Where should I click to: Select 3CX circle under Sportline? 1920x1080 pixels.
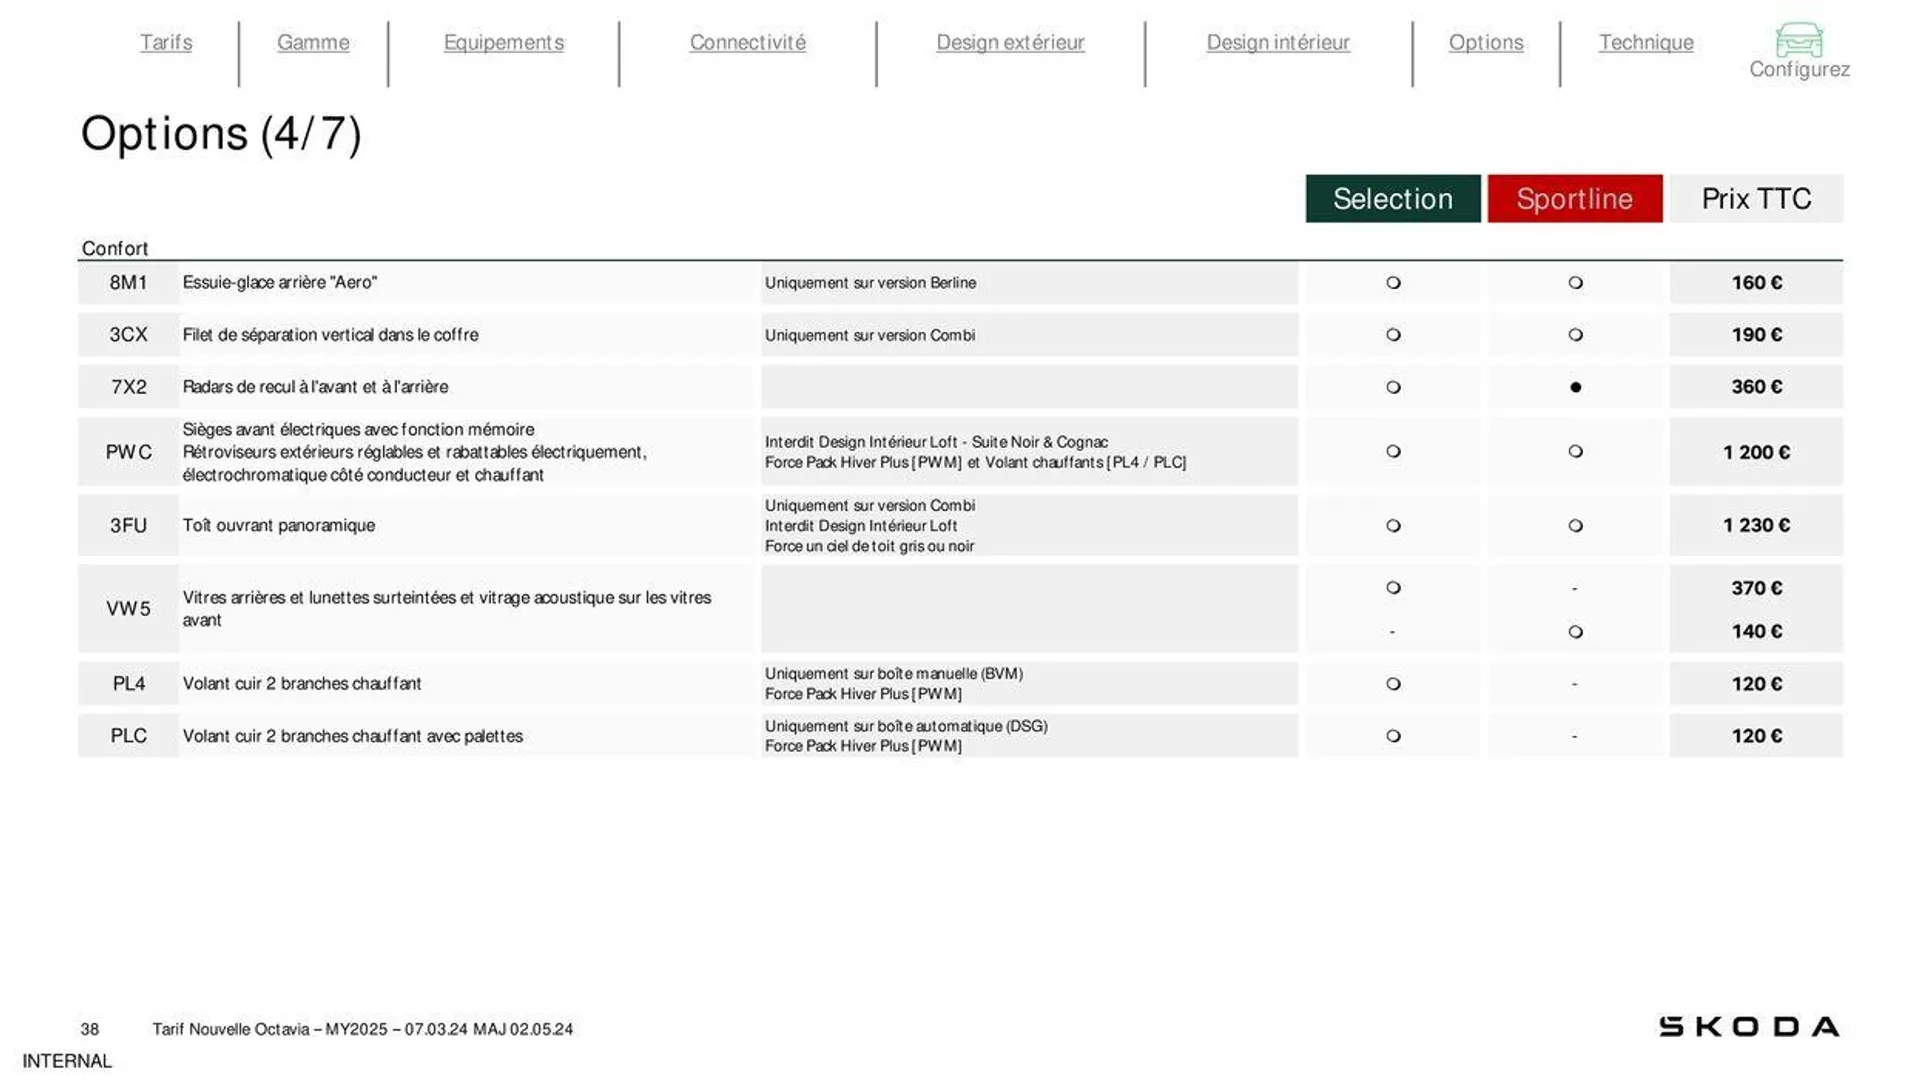1575,335
